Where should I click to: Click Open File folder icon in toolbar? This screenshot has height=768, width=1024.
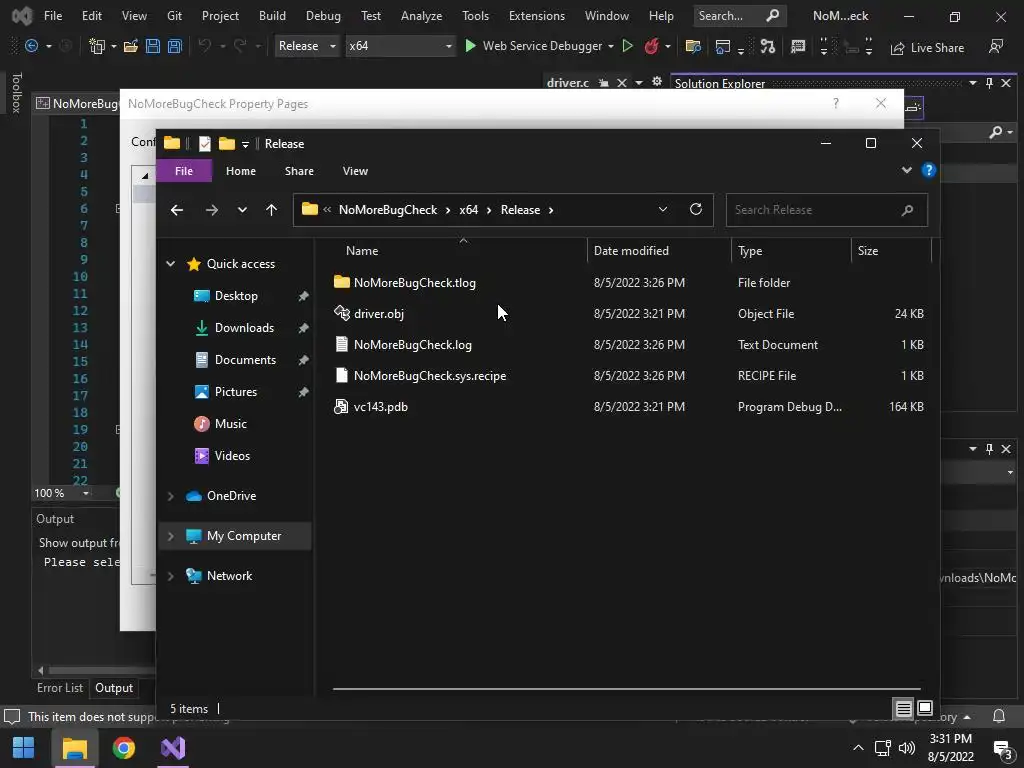pos(131,46)
